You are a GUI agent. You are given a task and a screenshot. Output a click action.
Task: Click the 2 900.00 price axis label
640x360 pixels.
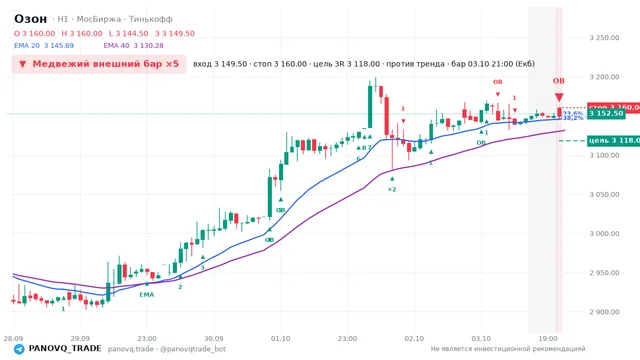pyautogui.click(x=604, y=312)
